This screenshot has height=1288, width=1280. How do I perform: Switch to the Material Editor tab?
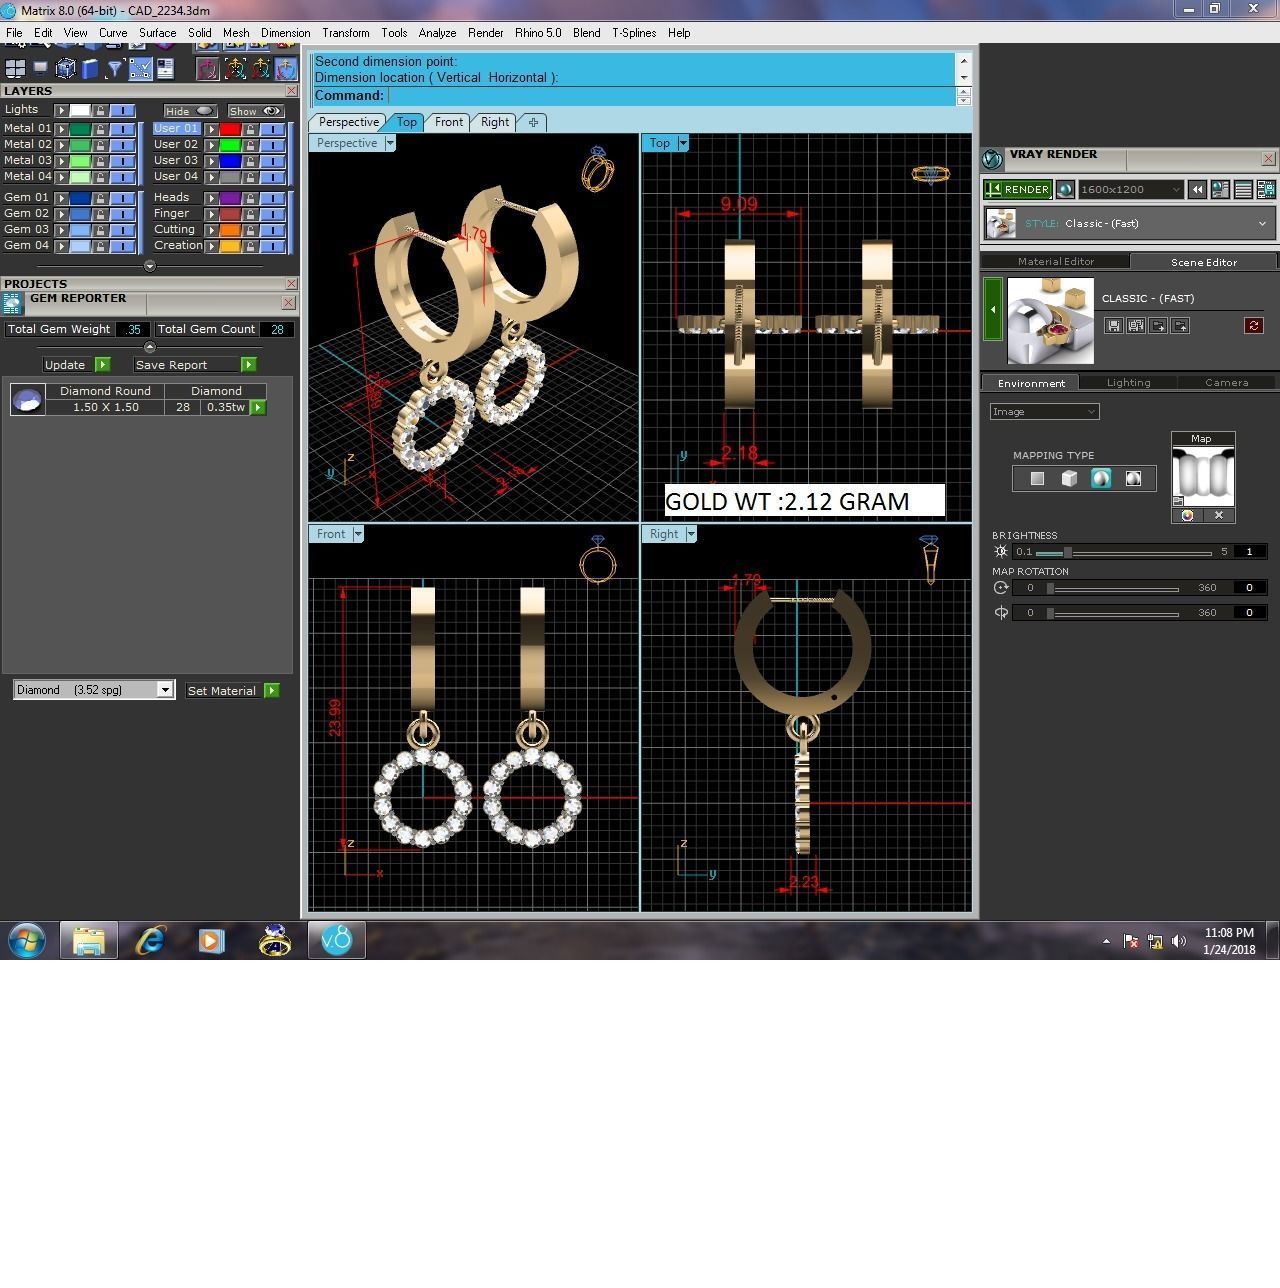tap(1055, 262)
